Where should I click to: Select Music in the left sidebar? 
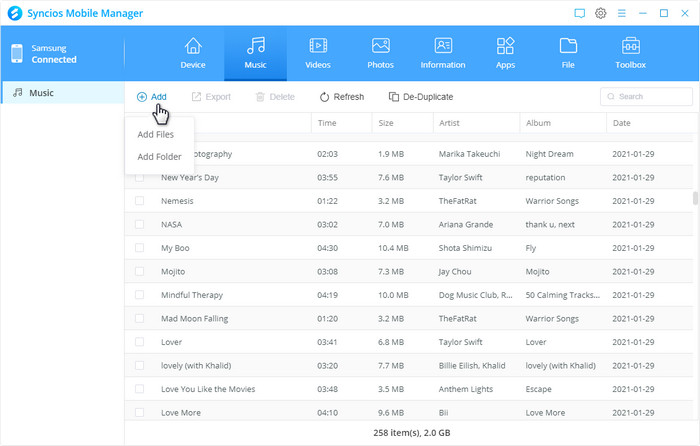(62, 92)
